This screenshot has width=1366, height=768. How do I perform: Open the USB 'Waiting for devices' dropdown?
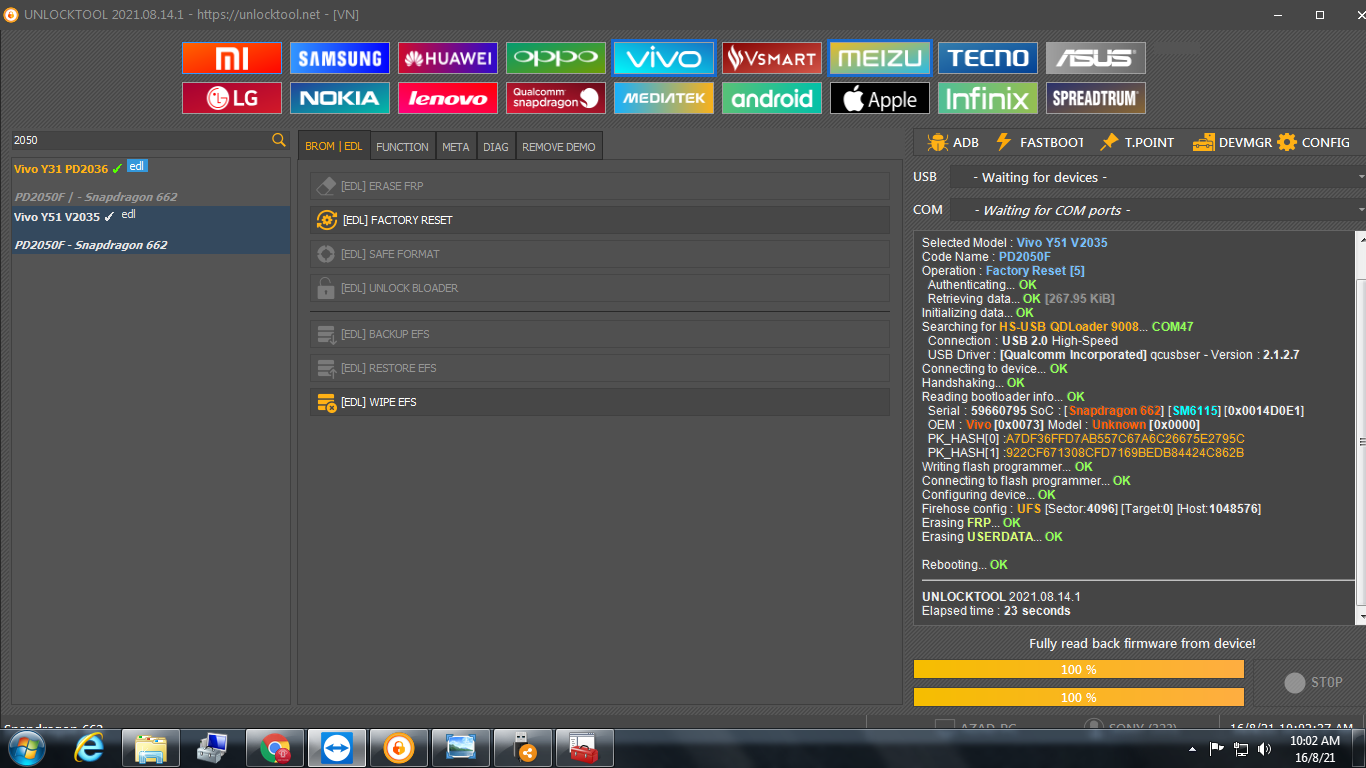point(1157,177)
